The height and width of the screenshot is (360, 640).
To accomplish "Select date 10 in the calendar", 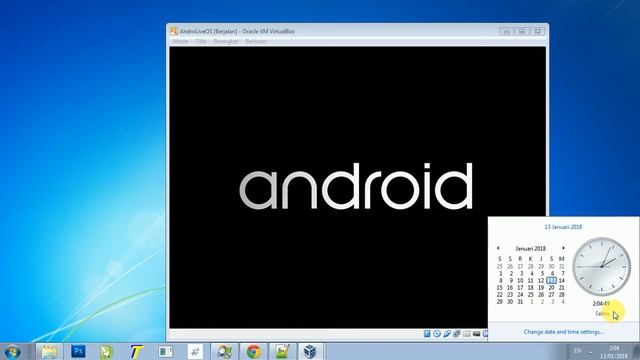I will [x=520, y=280].
